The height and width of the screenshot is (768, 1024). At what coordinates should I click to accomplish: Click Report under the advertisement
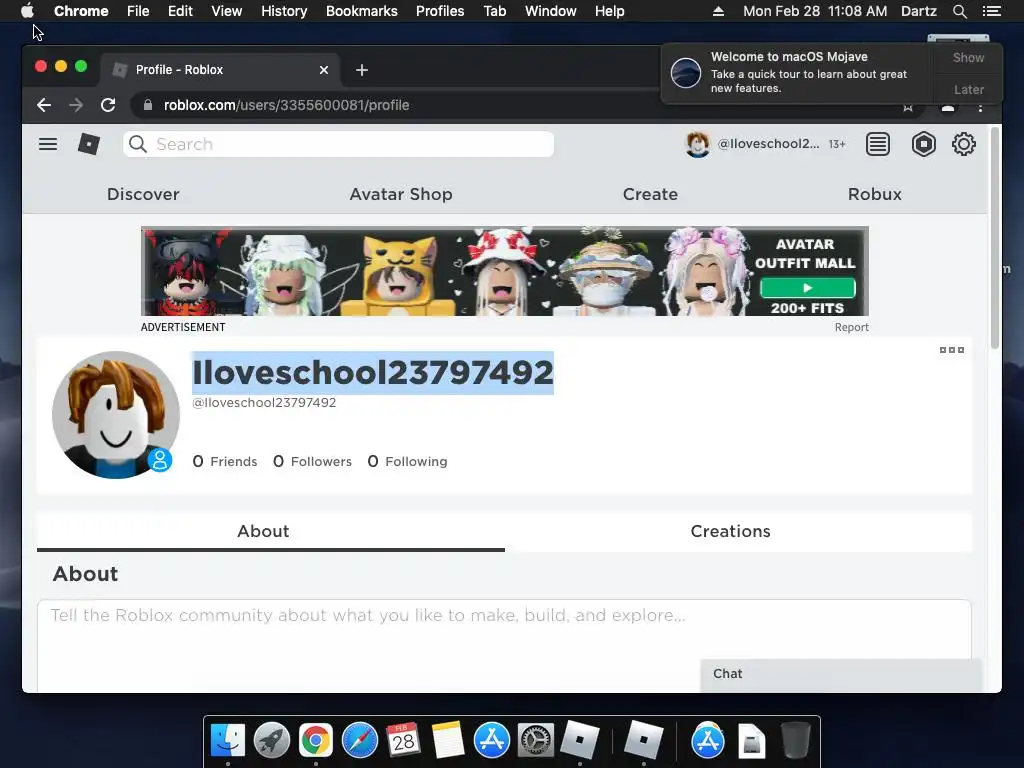(x=852, y=327)
